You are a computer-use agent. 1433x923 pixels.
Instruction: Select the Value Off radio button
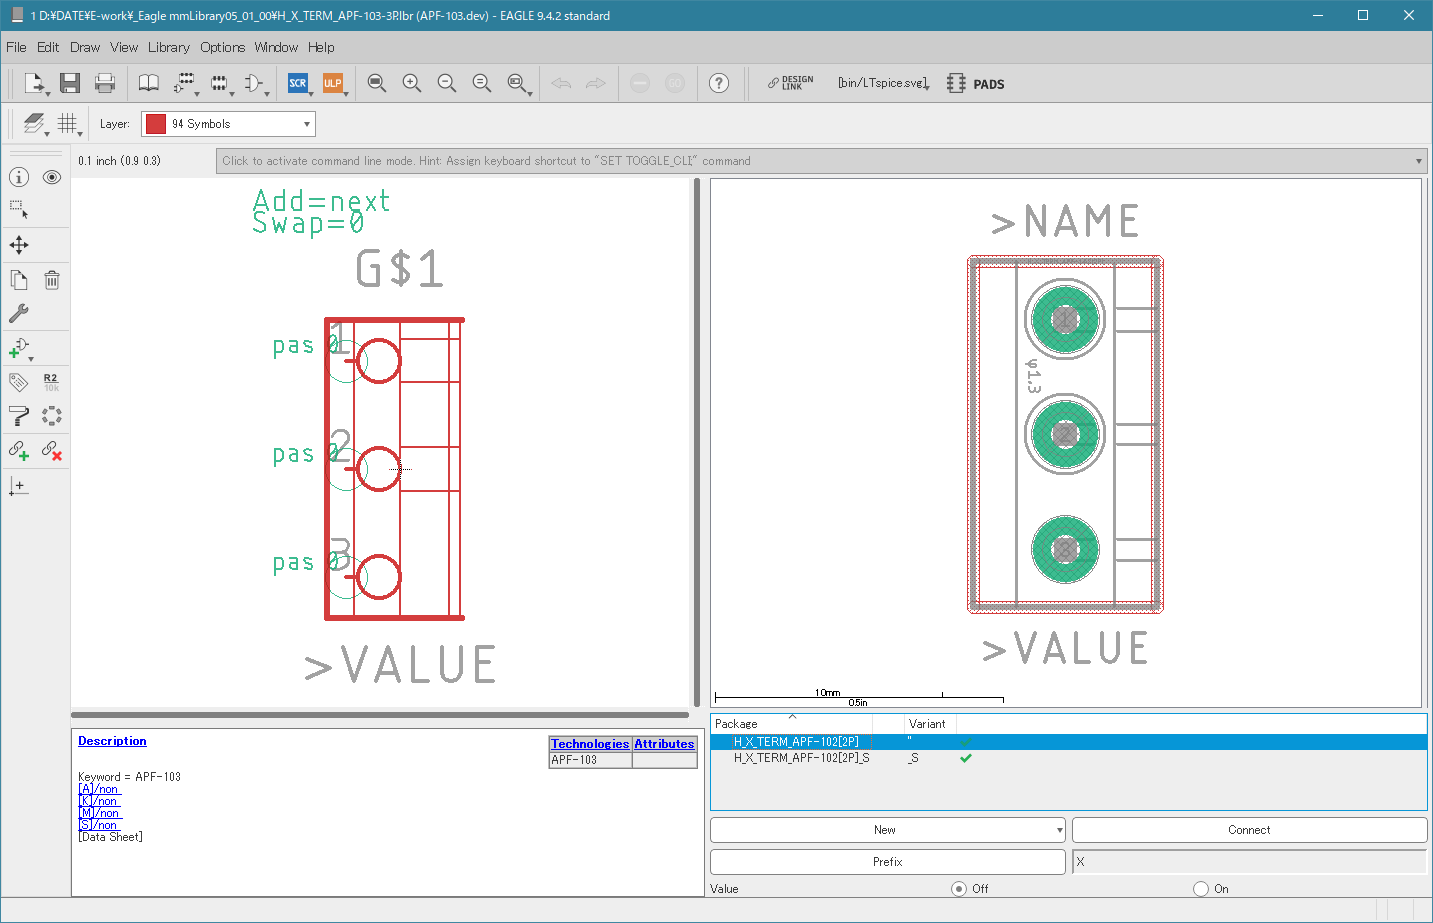click(x=959, y=889)
